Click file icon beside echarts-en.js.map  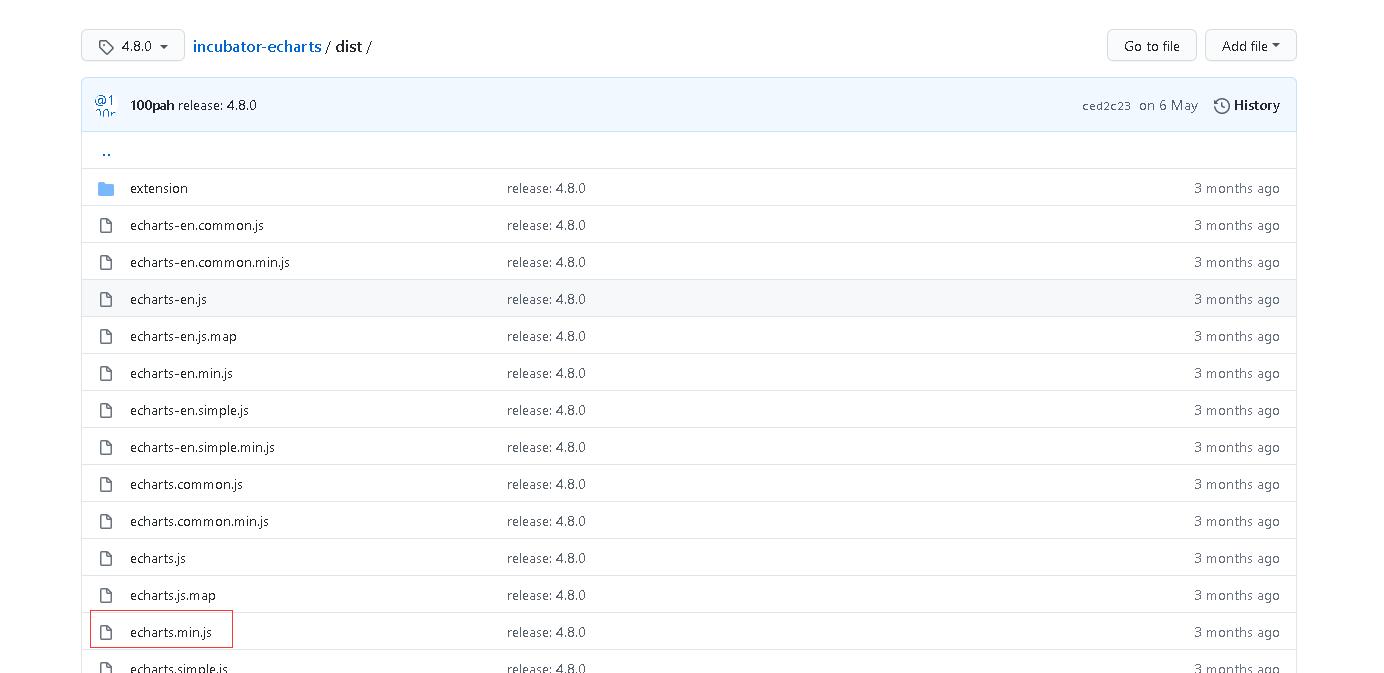tap(106, 336)
